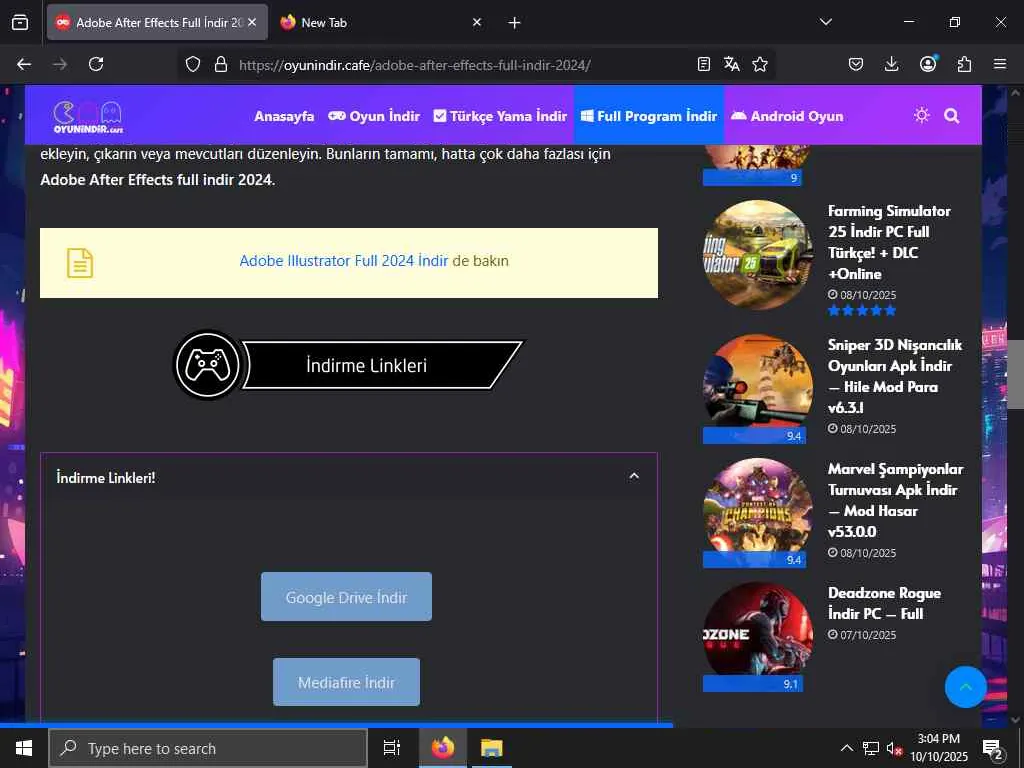Click the Oyunindir.cafe site logo
This screenshot has height=768, width=1024.
[x=88, y=117]
